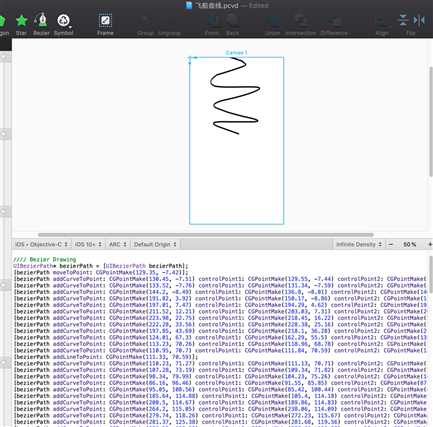Click the 50 % zoom value
This screenshot has width=433, height=427.
click(x=410, y=244)
